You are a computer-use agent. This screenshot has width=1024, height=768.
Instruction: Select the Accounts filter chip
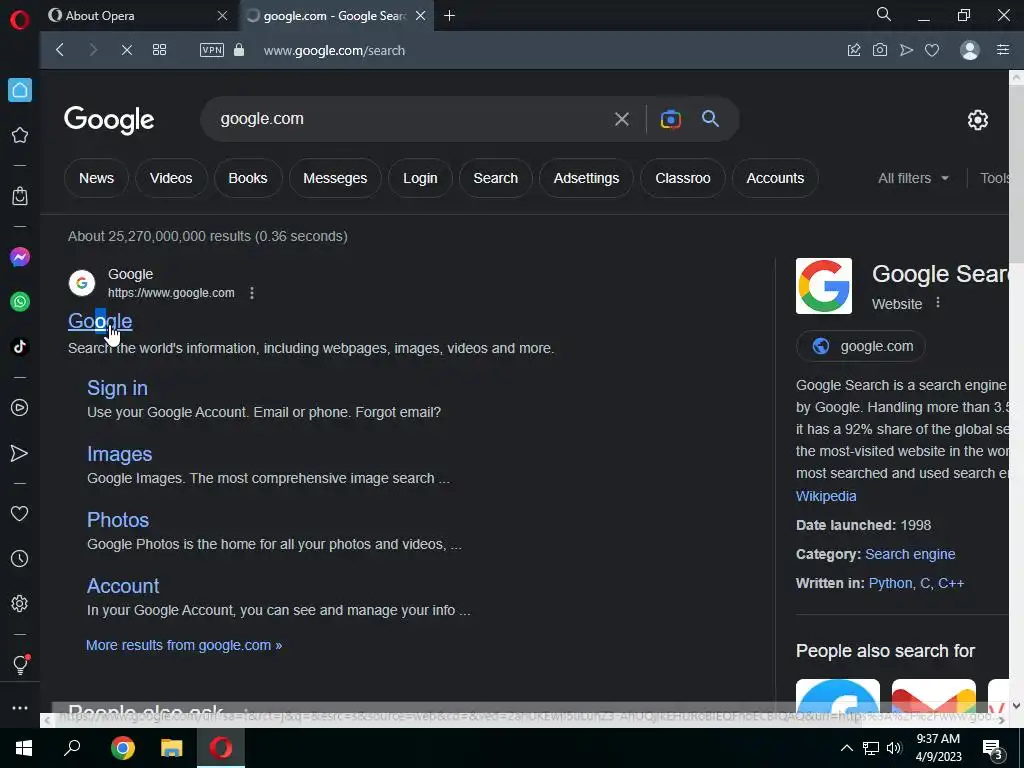[775, 178]
